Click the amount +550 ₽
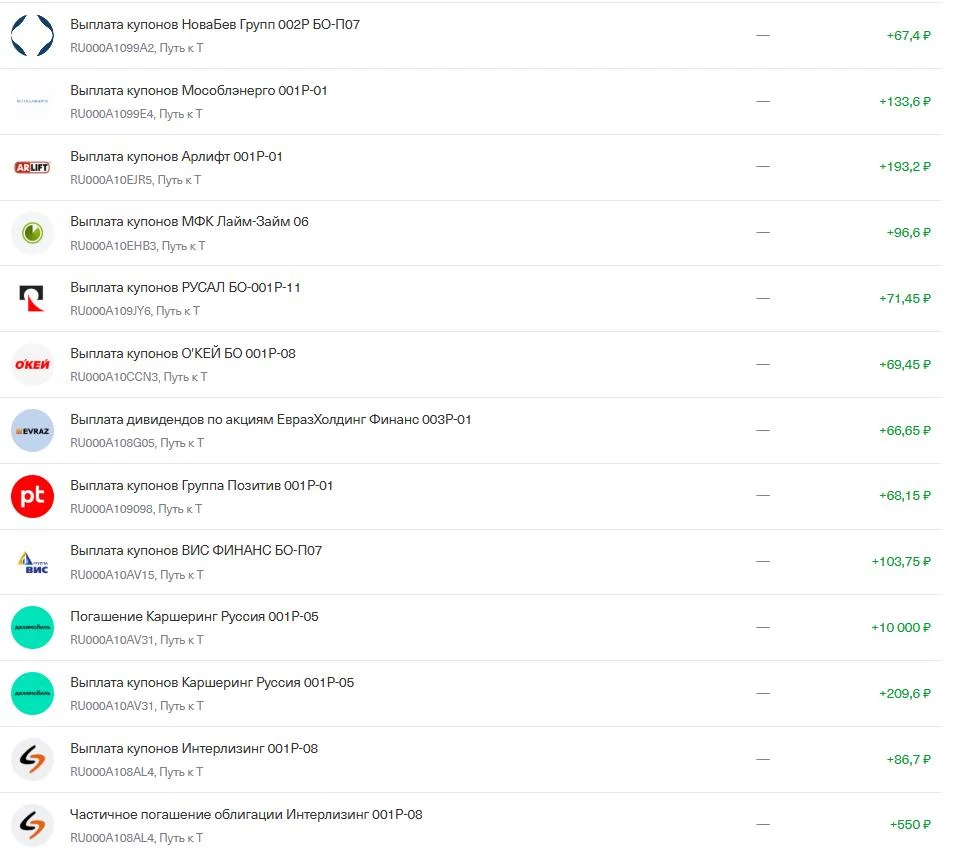This screenshot has height=858, width=956. coord(910,824)
